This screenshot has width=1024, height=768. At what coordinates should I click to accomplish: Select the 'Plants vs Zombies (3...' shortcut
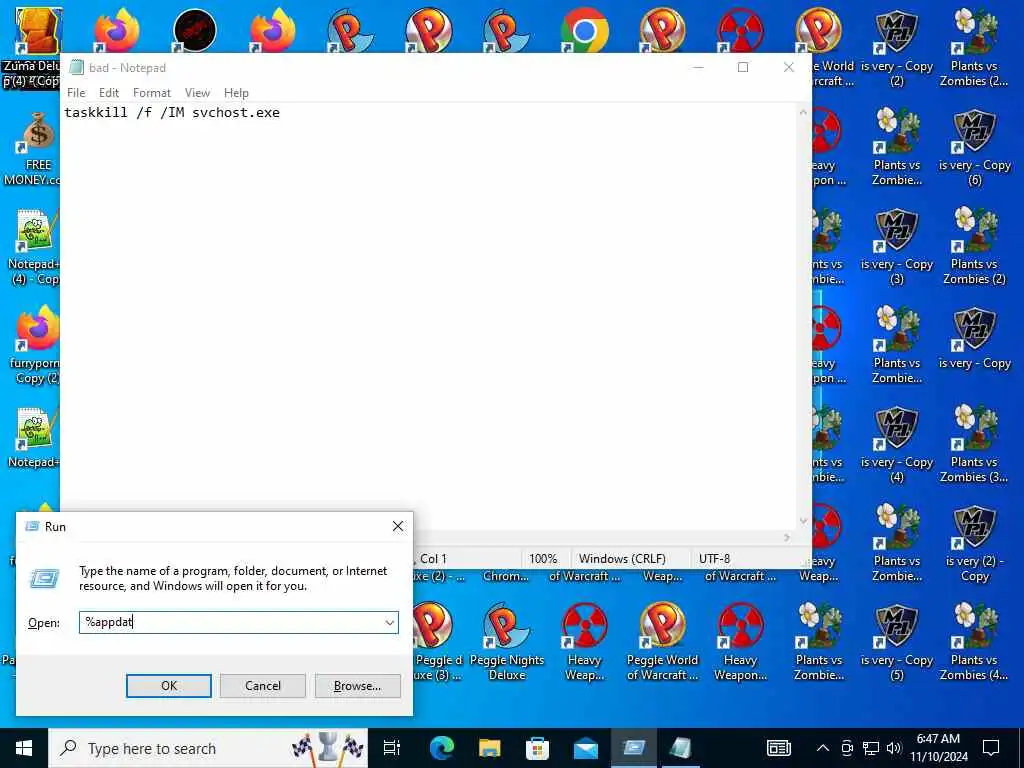(x=974, y=445)
